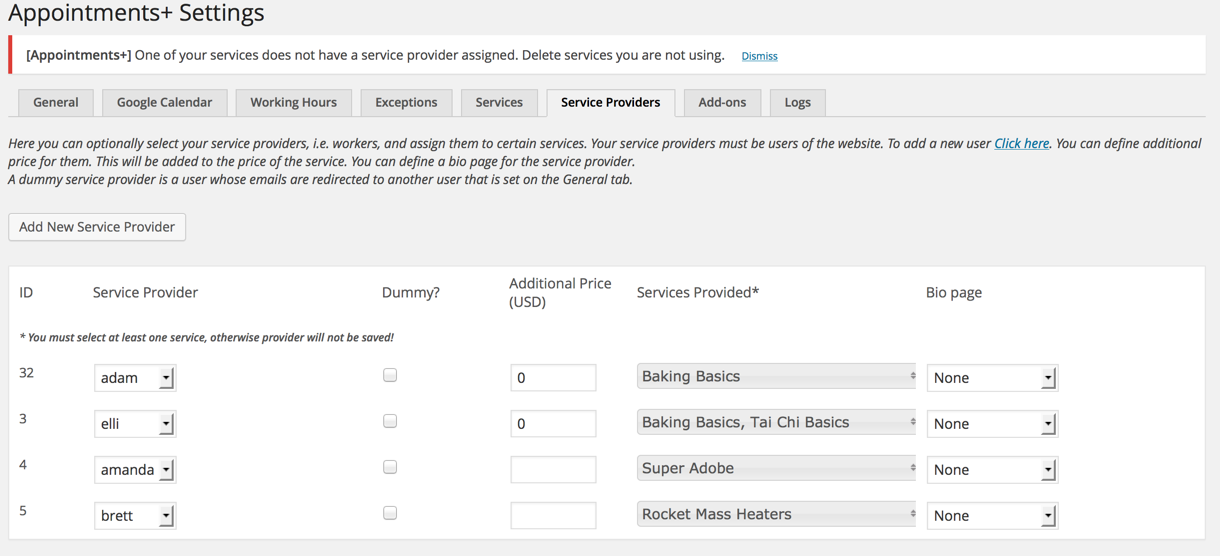Click the Additional Price field for adam
Image resolution: width=1220 pixels, height=556 pixels.
click(x=553, y=378)
